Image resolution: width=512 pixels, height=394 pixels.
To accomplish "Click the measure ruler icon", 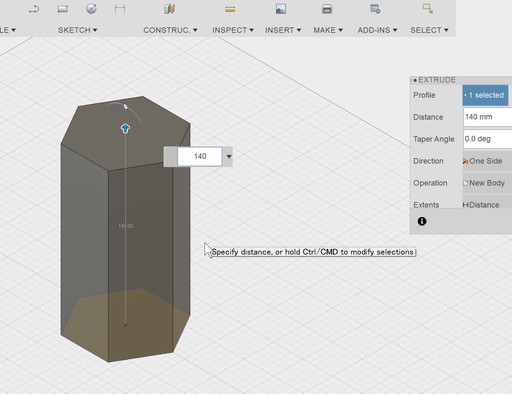I will [x=230, y=9].
